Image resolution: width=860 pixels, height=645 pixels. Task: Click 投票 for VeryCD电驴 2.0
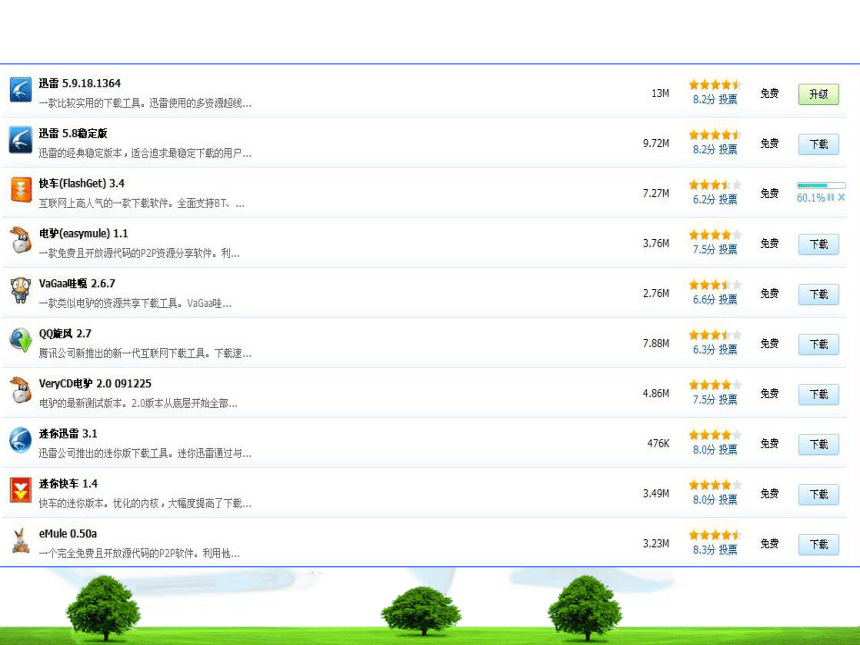pyautogui.click(x=728, y=399)
